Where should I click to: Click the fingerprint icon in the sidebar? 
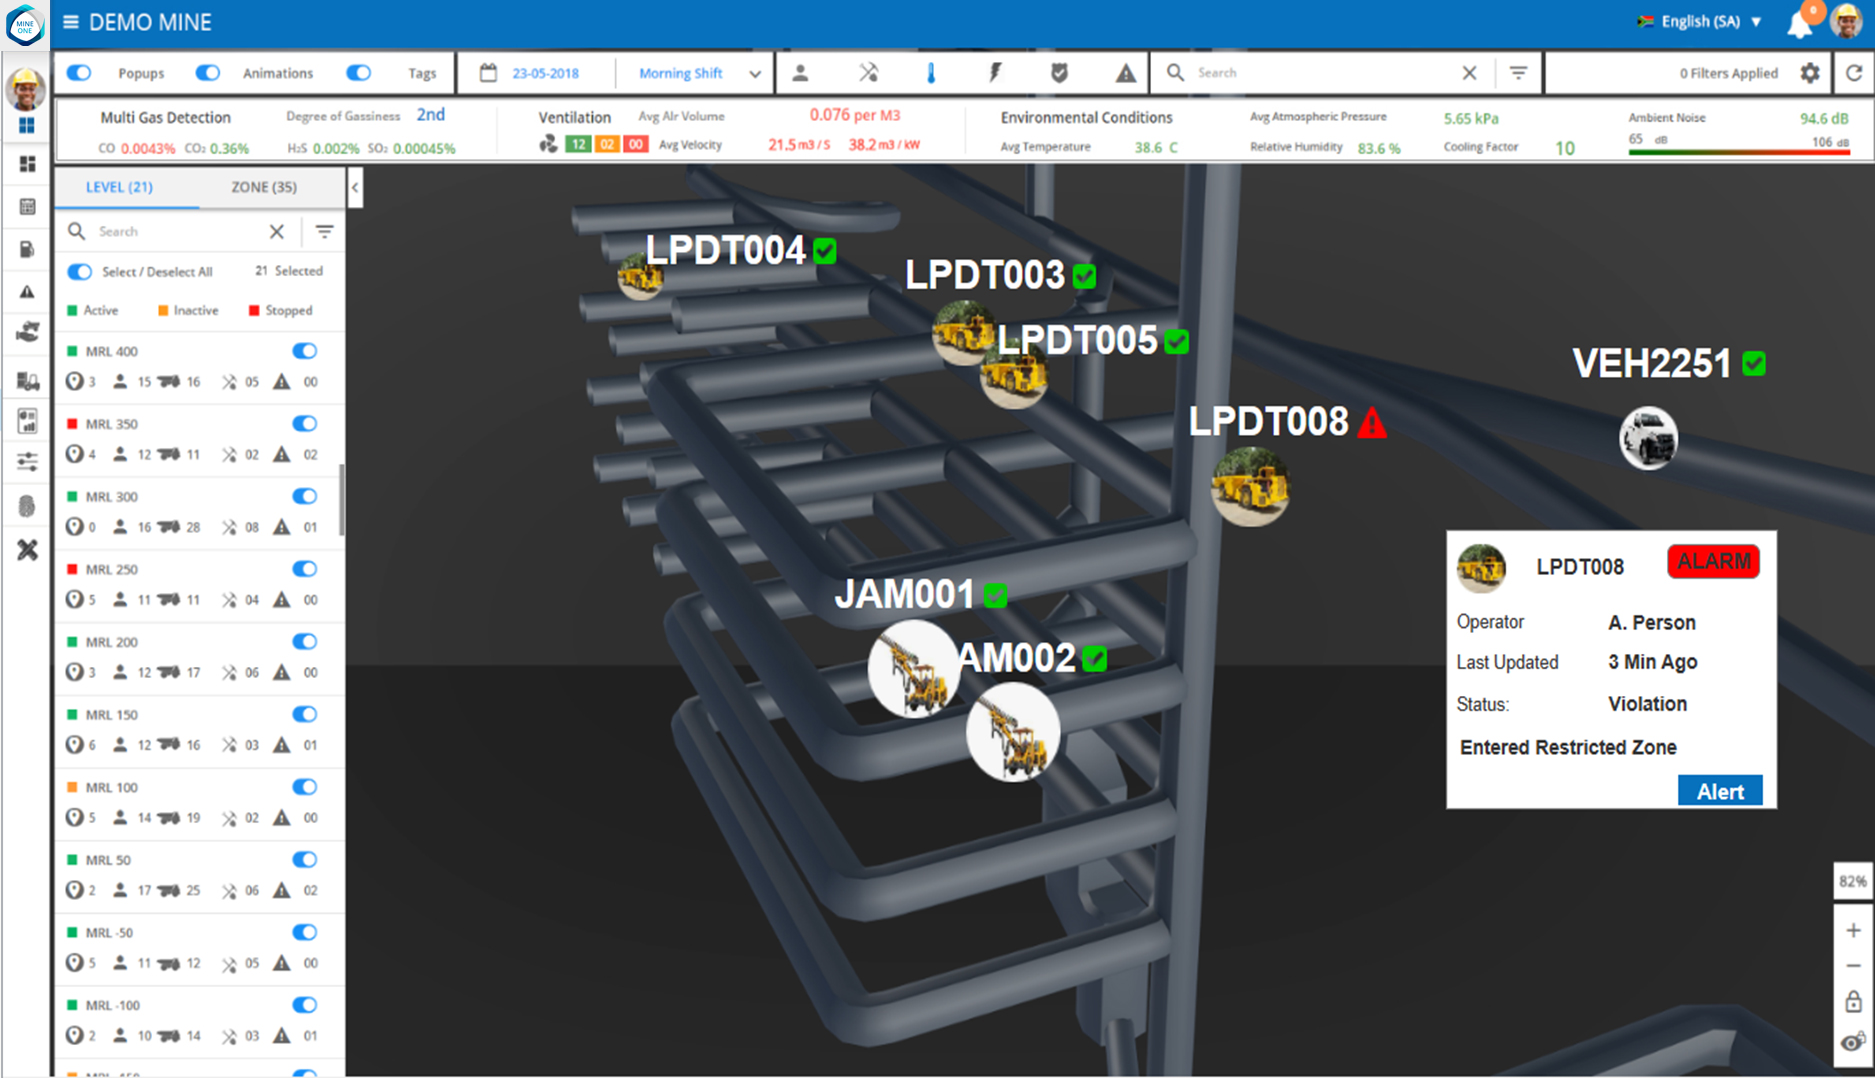27,505
